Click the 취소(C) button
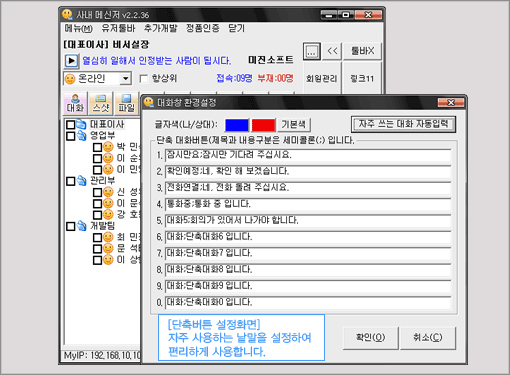This screenshot has height=375, width=510. [x=428, y=338]
